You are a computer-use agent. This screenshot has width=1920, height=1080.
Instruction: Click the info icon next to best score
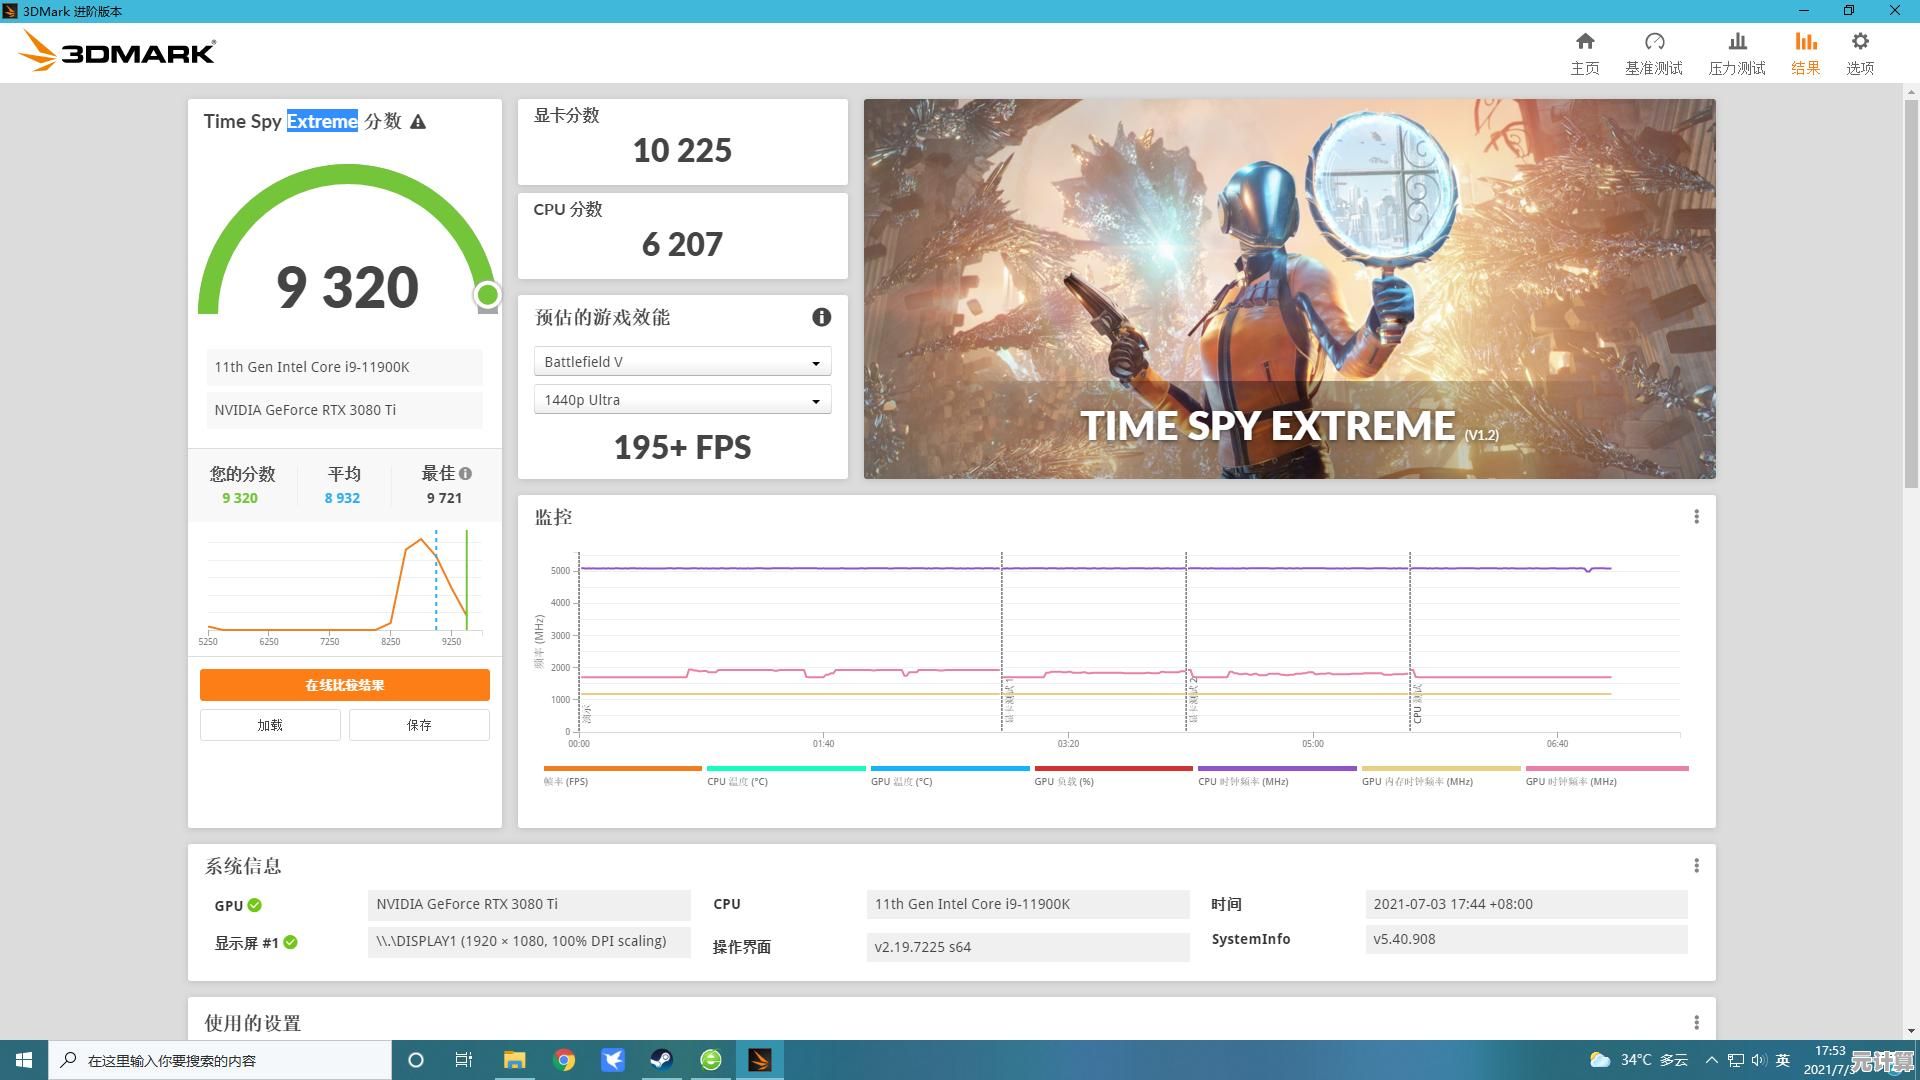point(465,474)
